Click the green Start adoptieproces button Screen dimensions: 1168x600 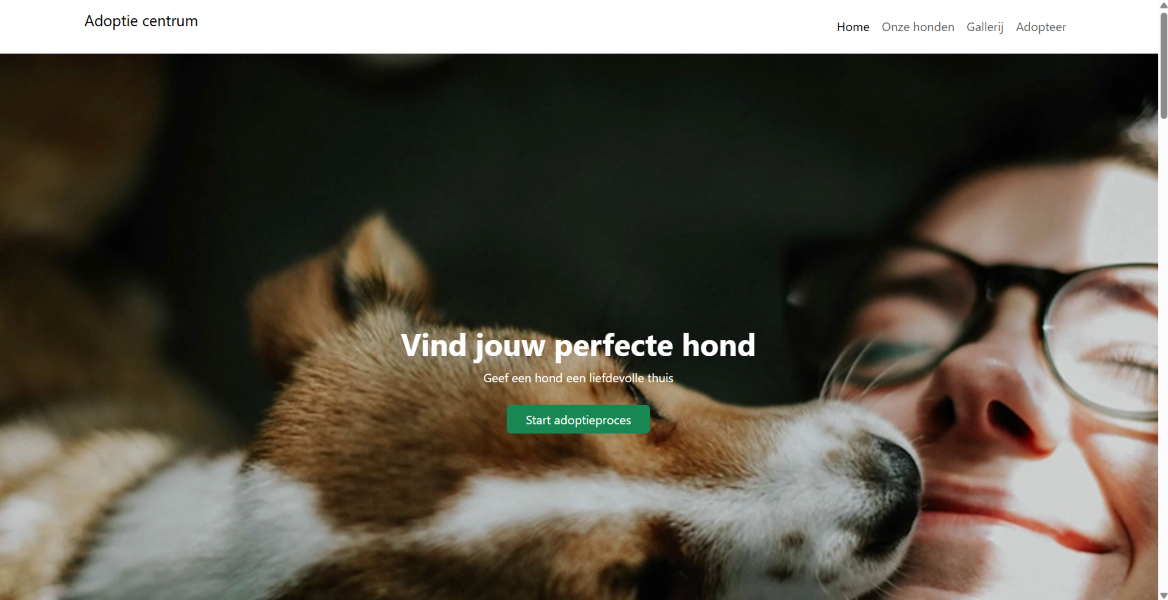[x=578, y=420]
